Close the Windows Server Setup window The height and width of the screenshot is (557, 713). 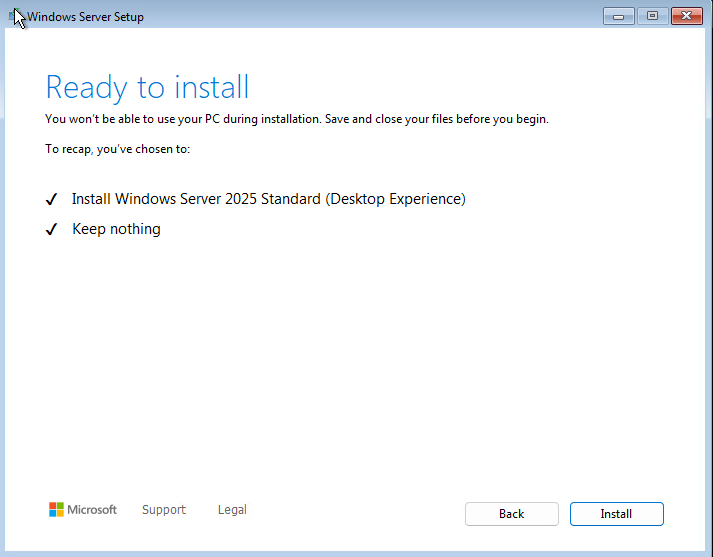[x=687, y=16]
